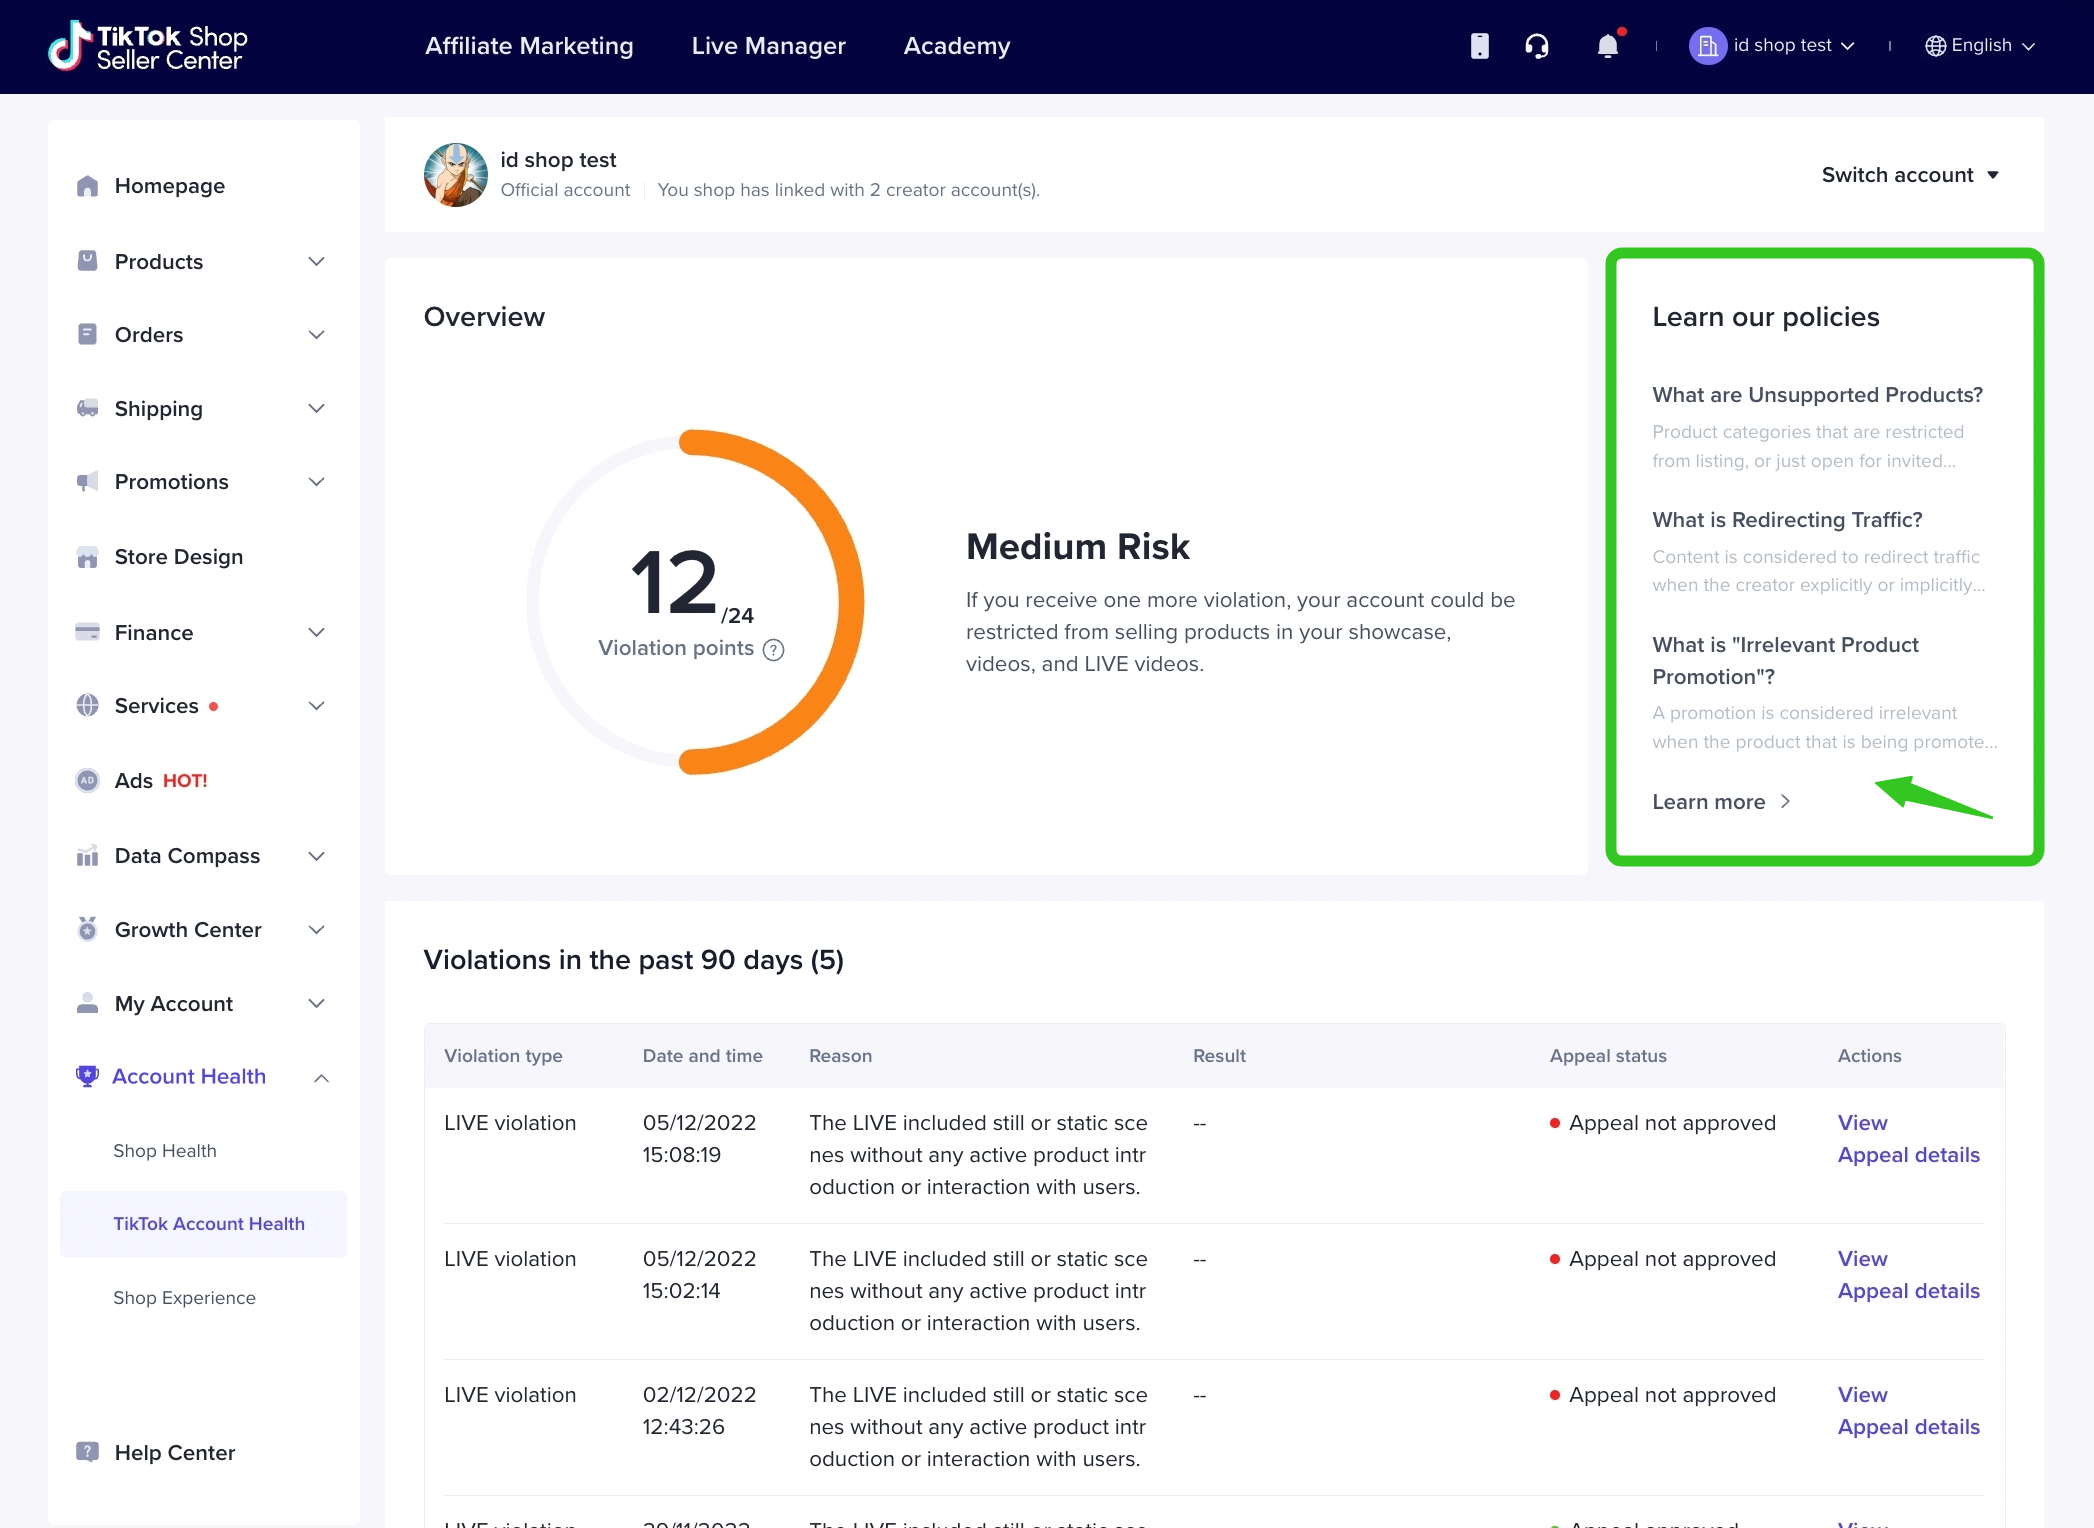The height and width of the screenshot is (1528, 2094).
Task: Click the notification bell icon
Action: pos(1607,46)
